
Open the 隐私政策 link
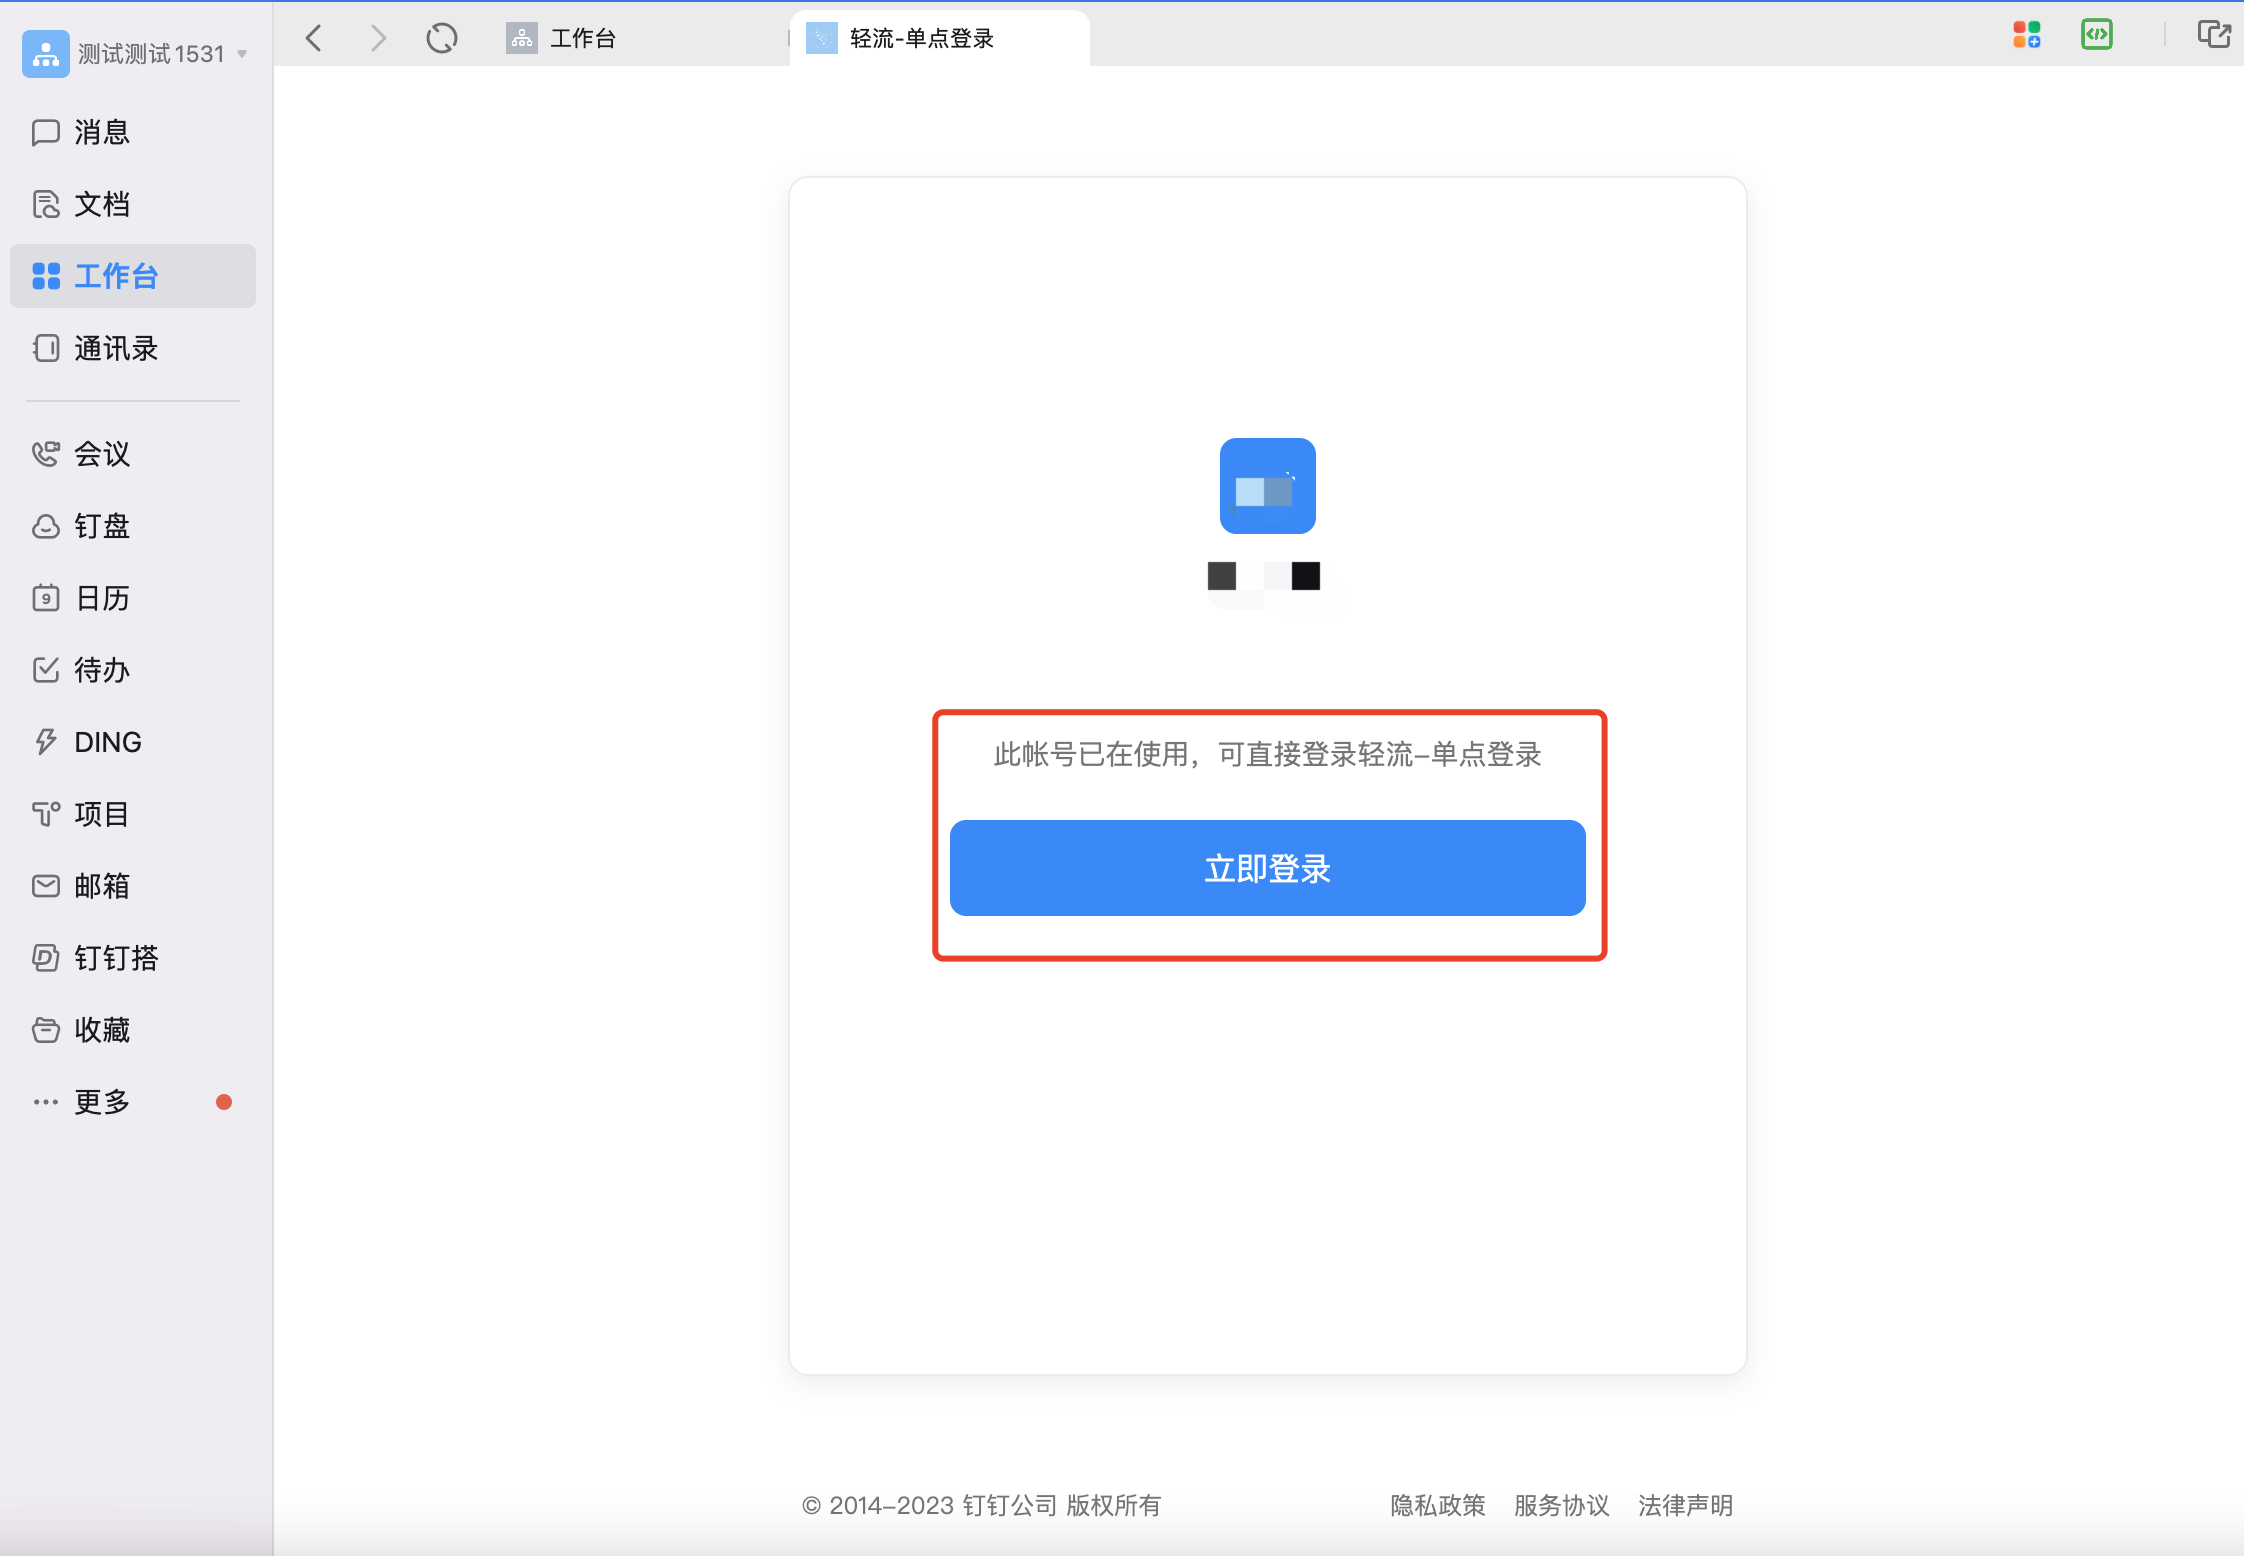pos(1438,1505)
